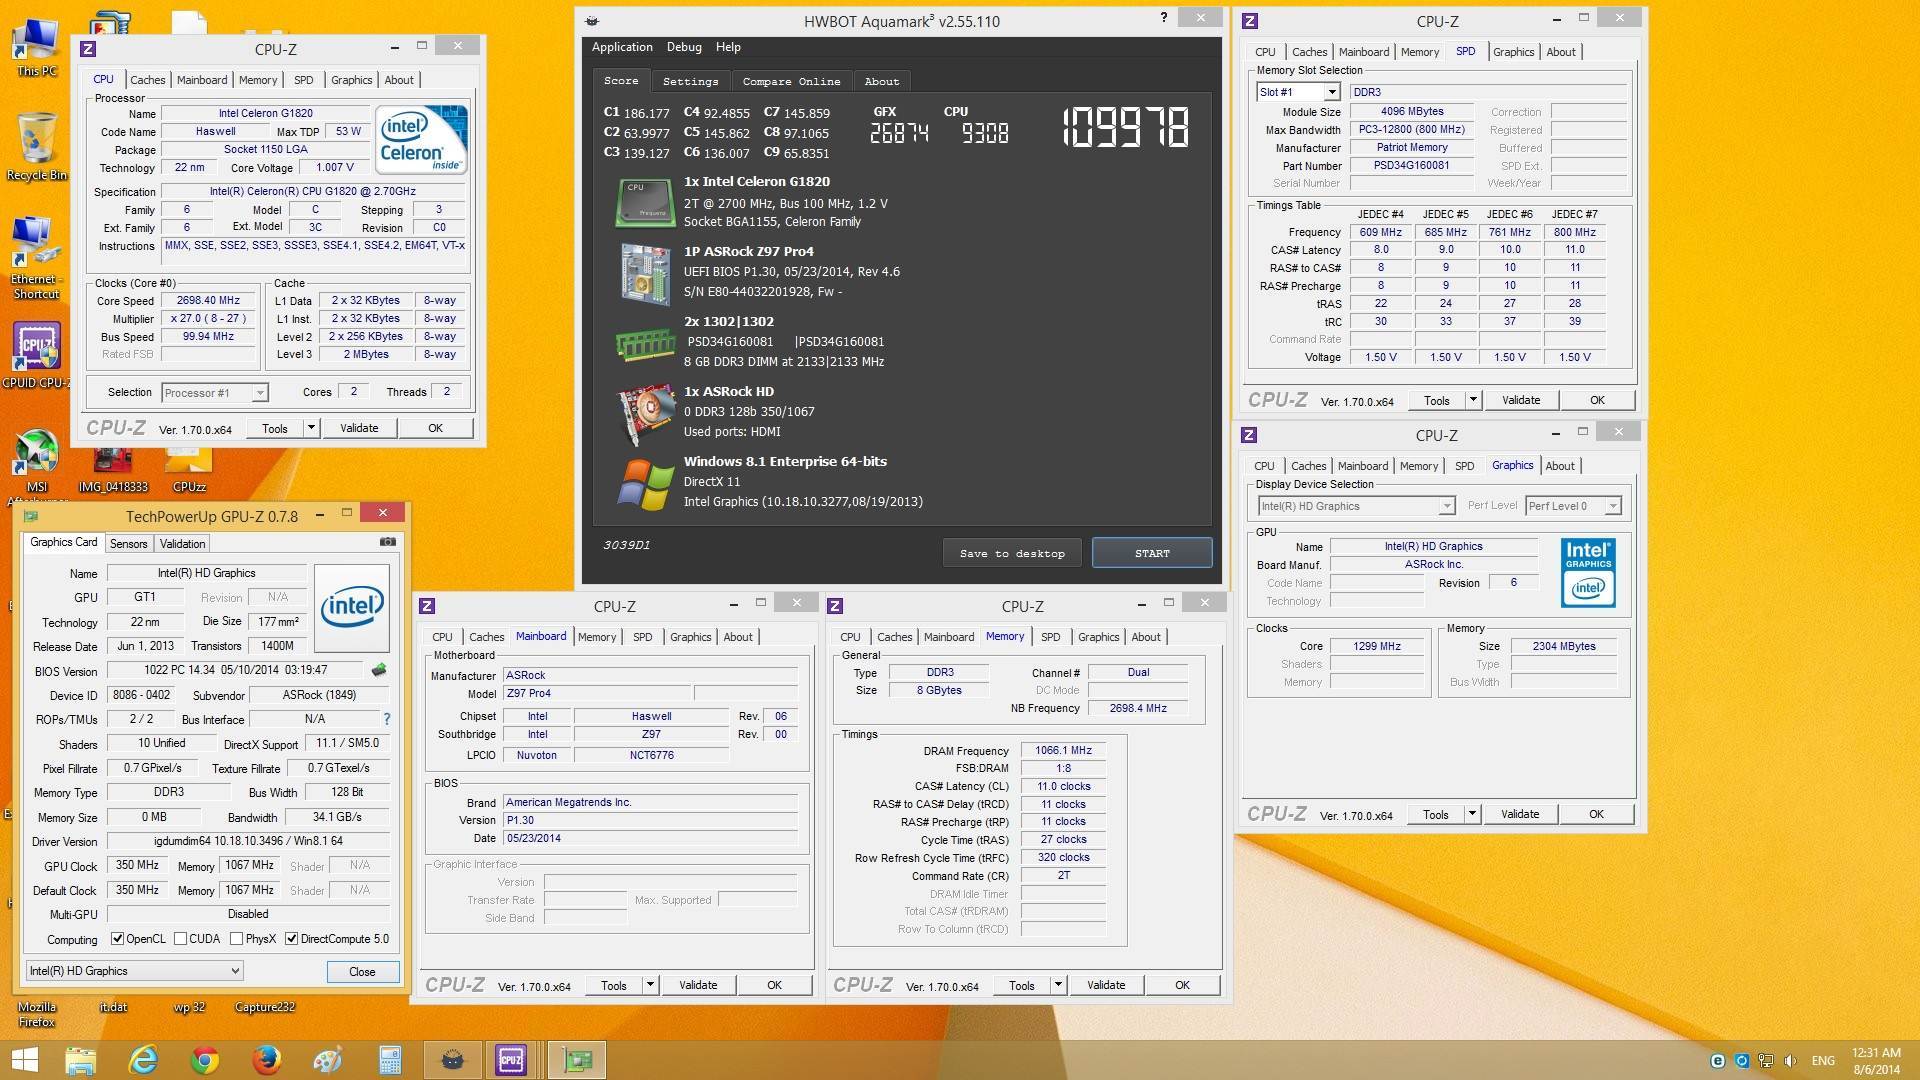Switch to Aquamark Settings tab
This screenshot has height=1080, width=1920.
point(690,81)
